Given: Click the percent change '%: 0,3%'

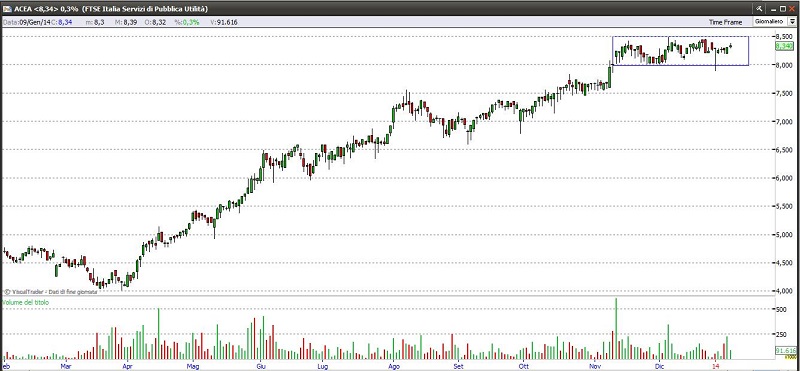Looking at the screenshot, I should click(186, 22).
